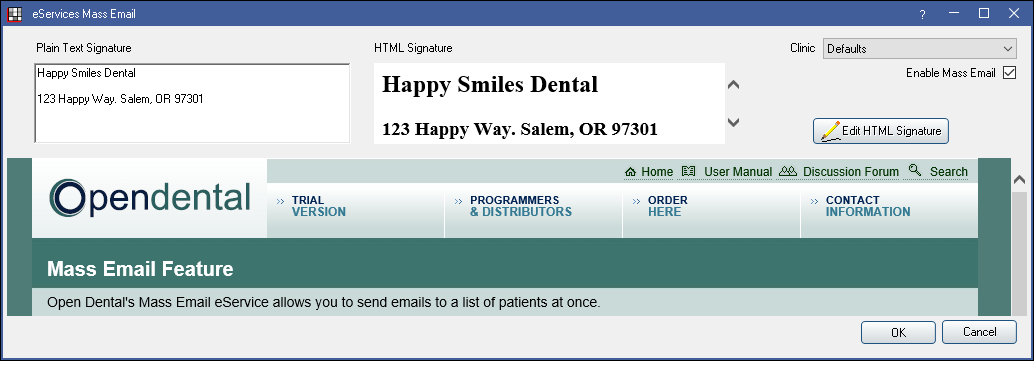The image size is (1036, 368).
Task: Click the Cancel button
Action: point(979,332)
